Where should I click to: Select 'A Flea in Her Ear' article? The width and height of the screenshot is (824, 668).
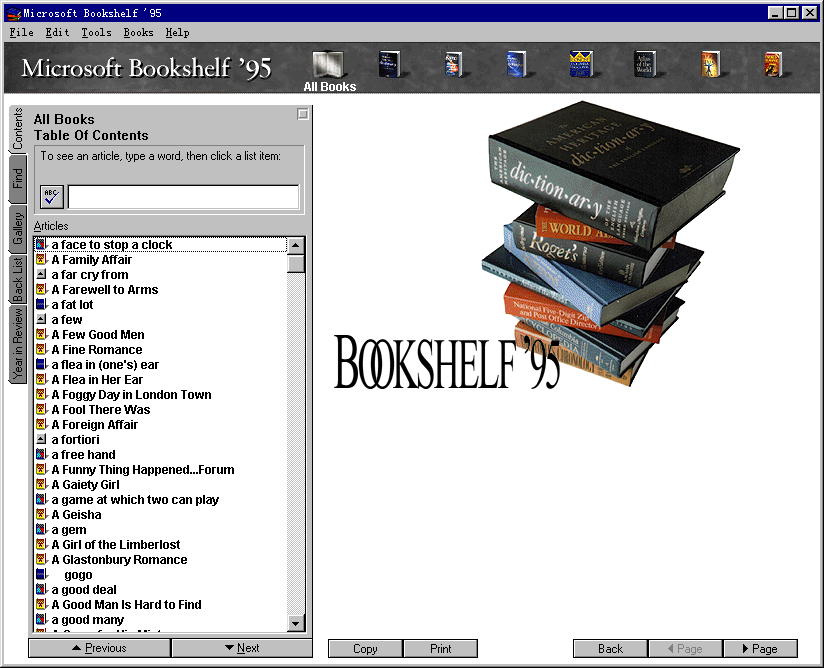coord(97,379)
